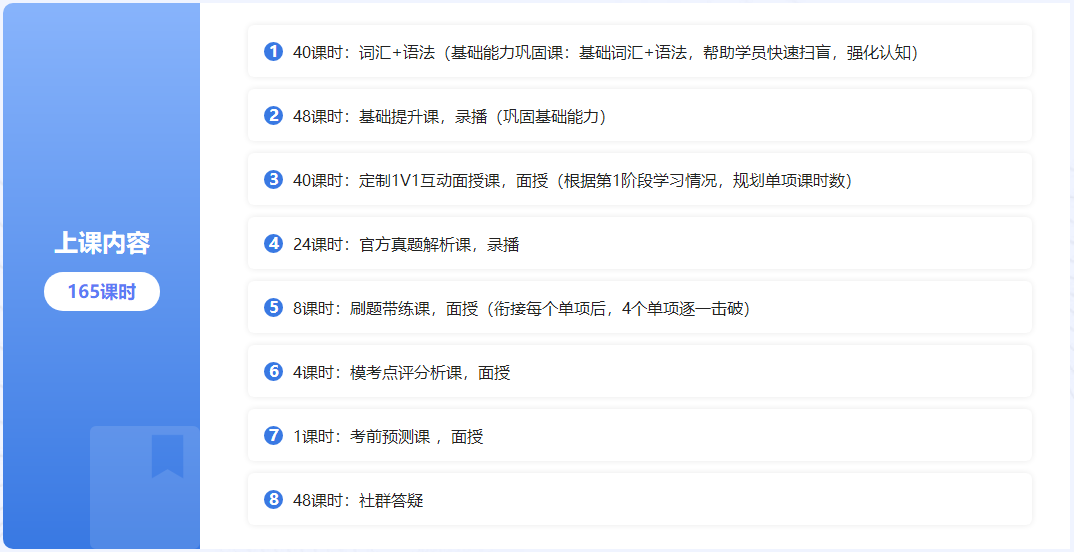Select the 模考点评分析课 row text
The height and width of the screenshot is (552, 1074).
tap(401, 372)
